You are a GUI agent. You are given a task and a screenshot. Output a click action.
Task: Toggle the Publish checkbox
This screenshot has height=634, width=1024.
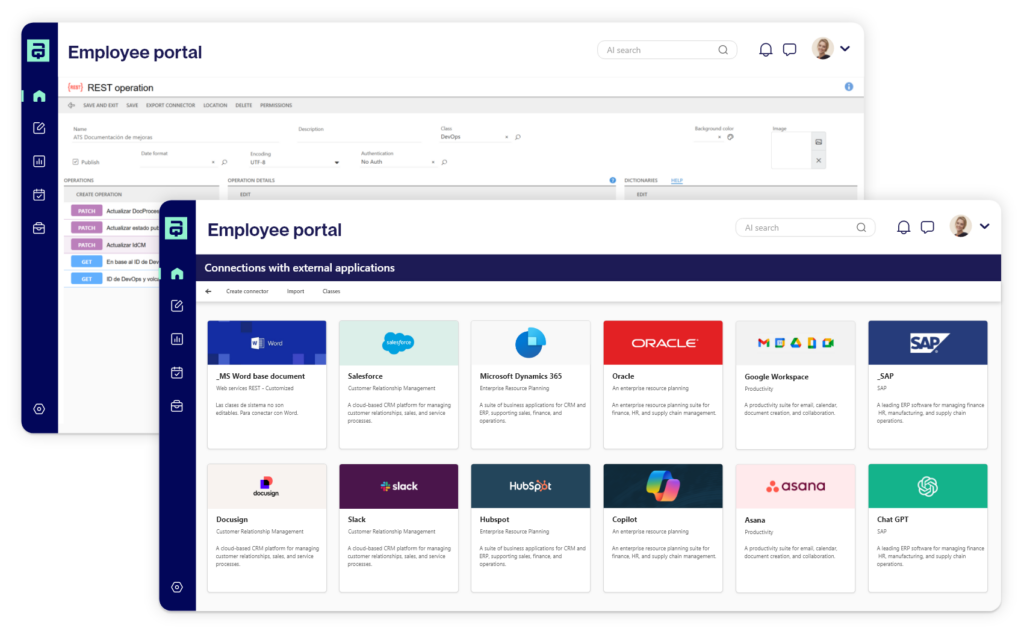coord(74,162)
